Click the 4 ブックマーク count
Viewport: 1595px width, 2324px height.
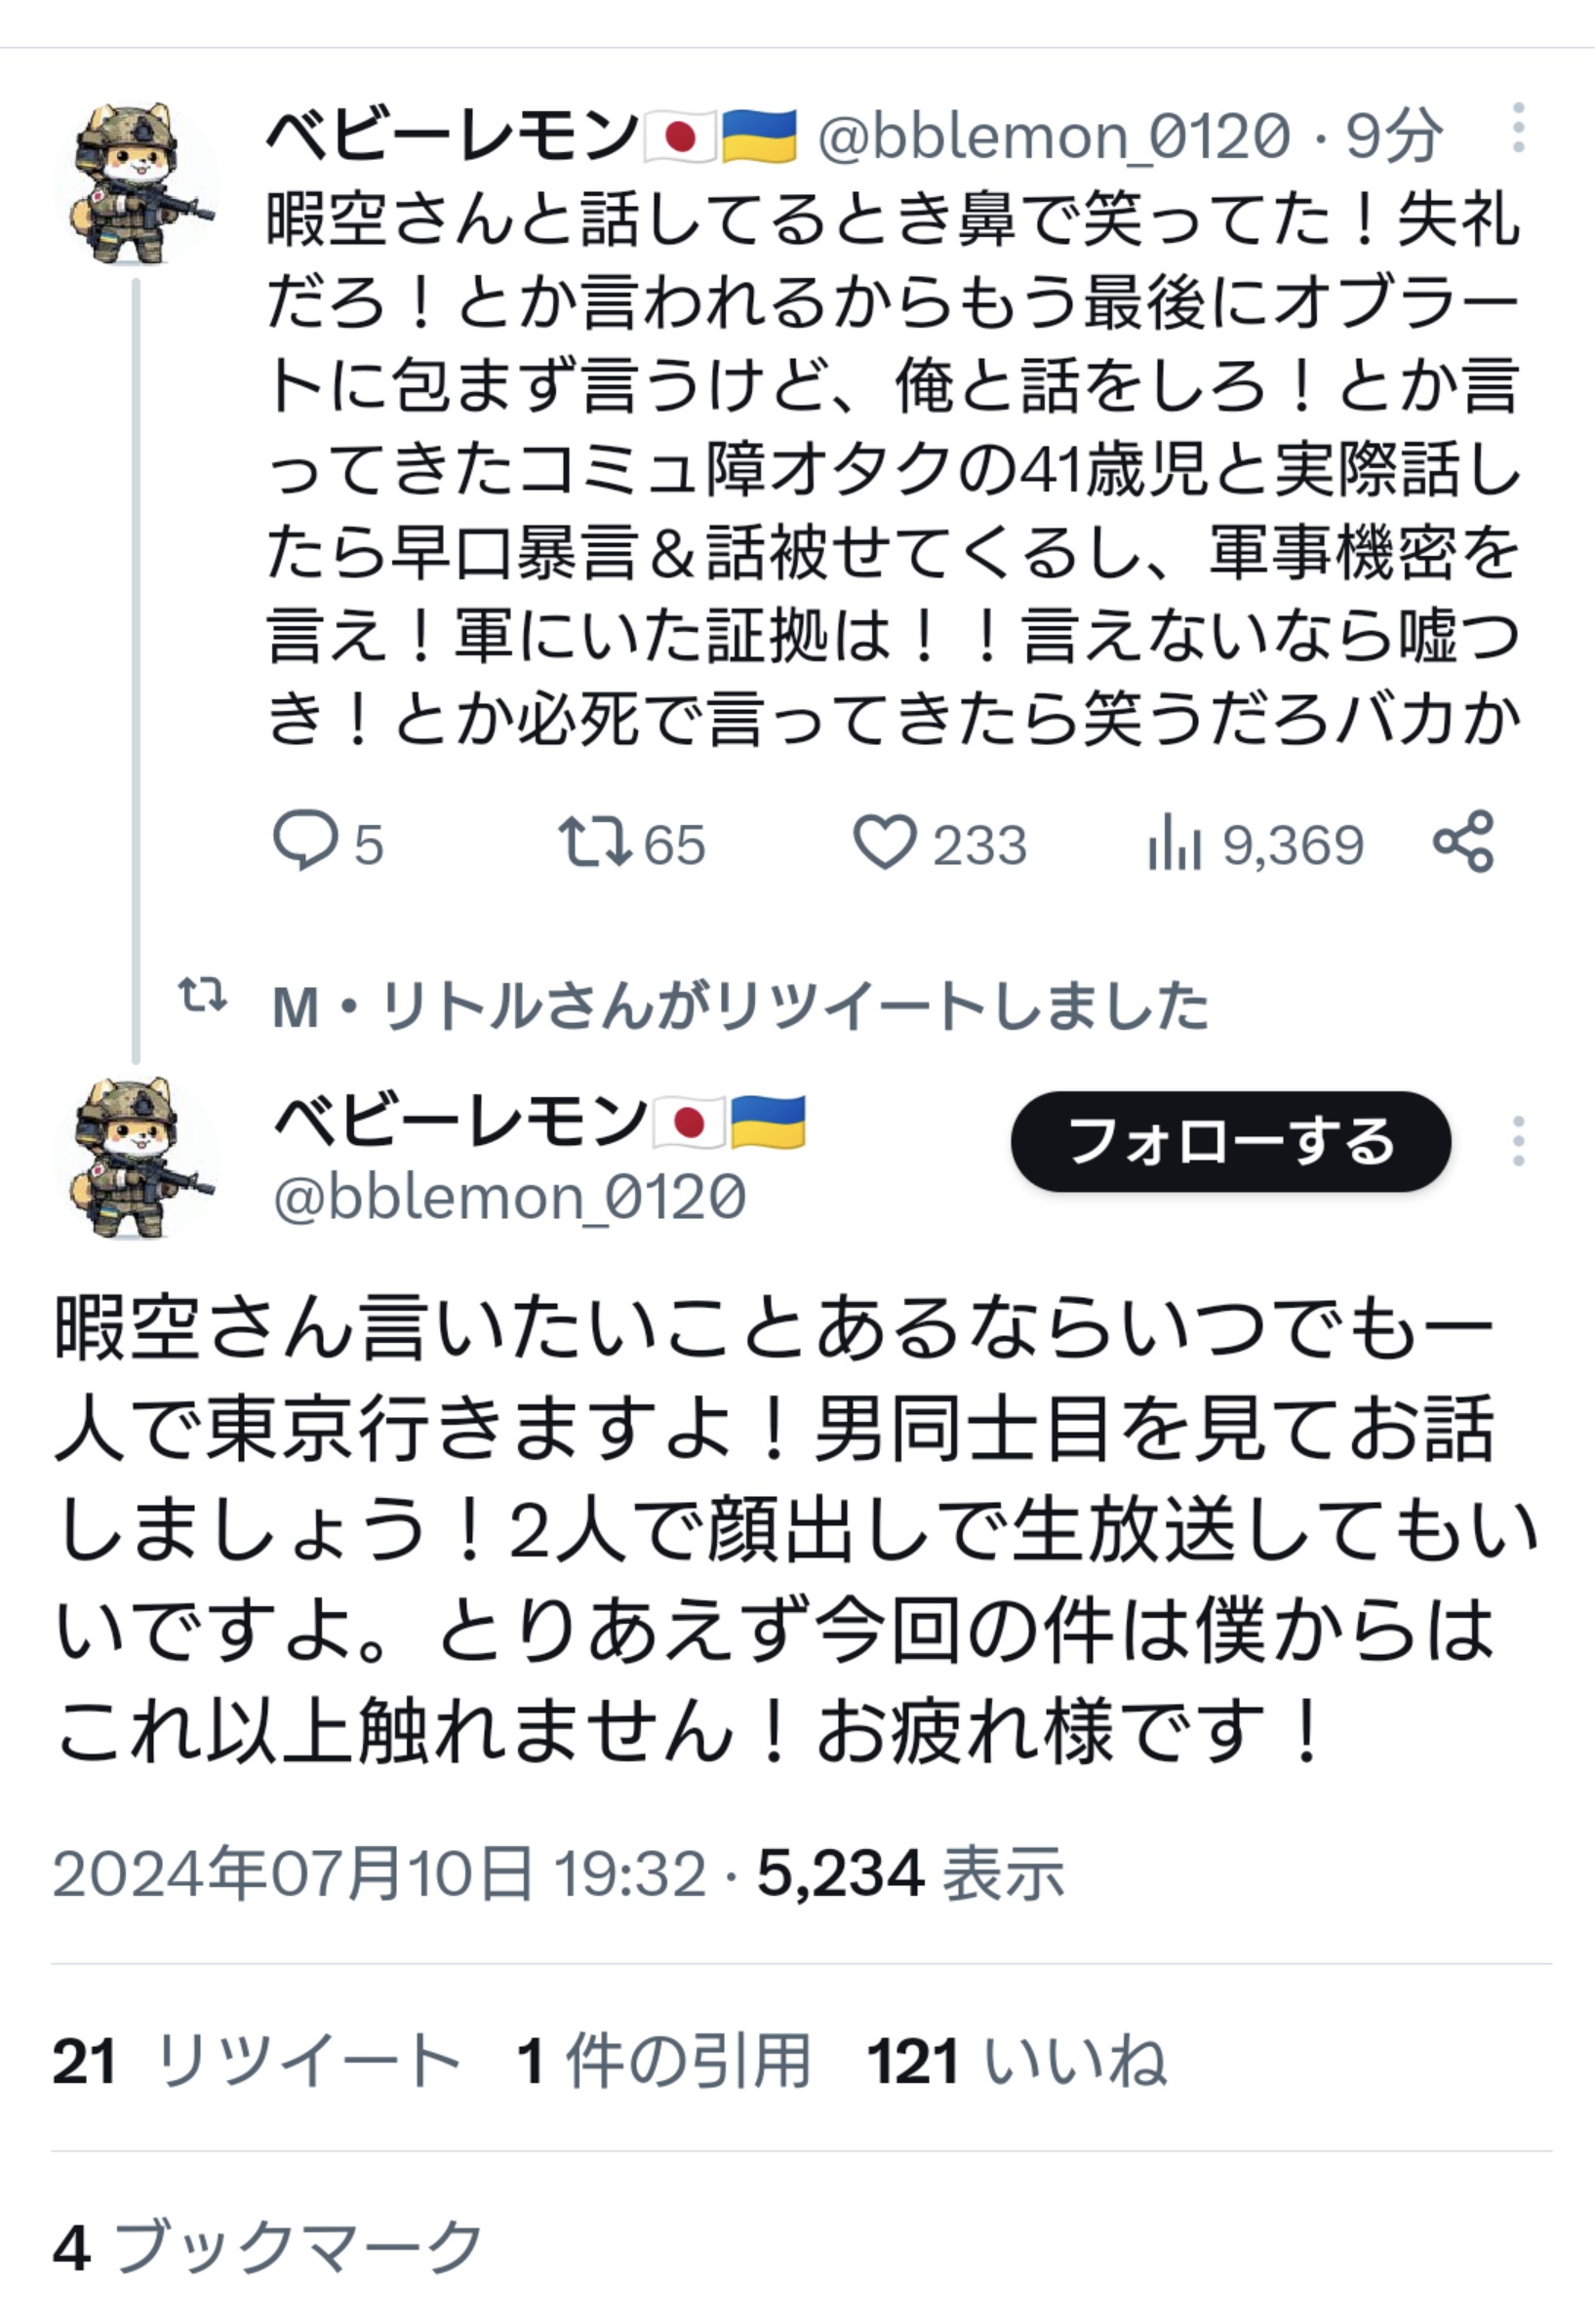click(x=268, y=2246)
